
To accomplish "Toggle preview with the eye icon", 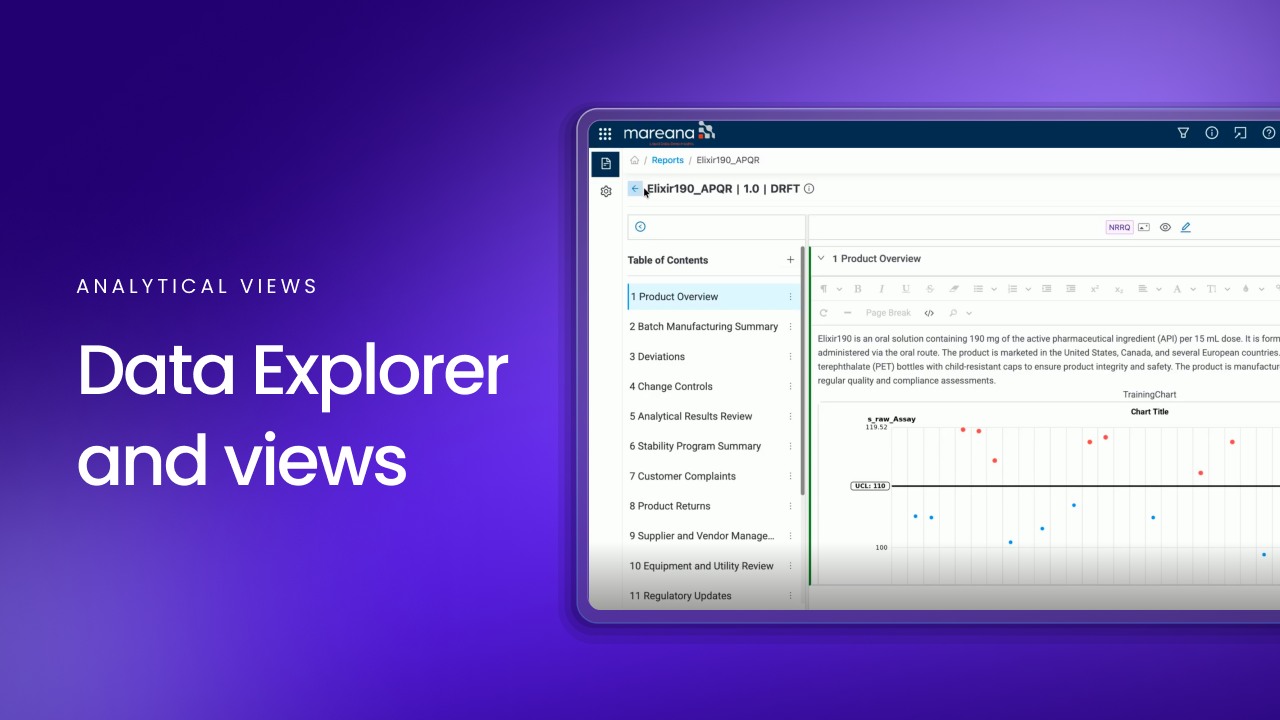I will click(1165, 227).
